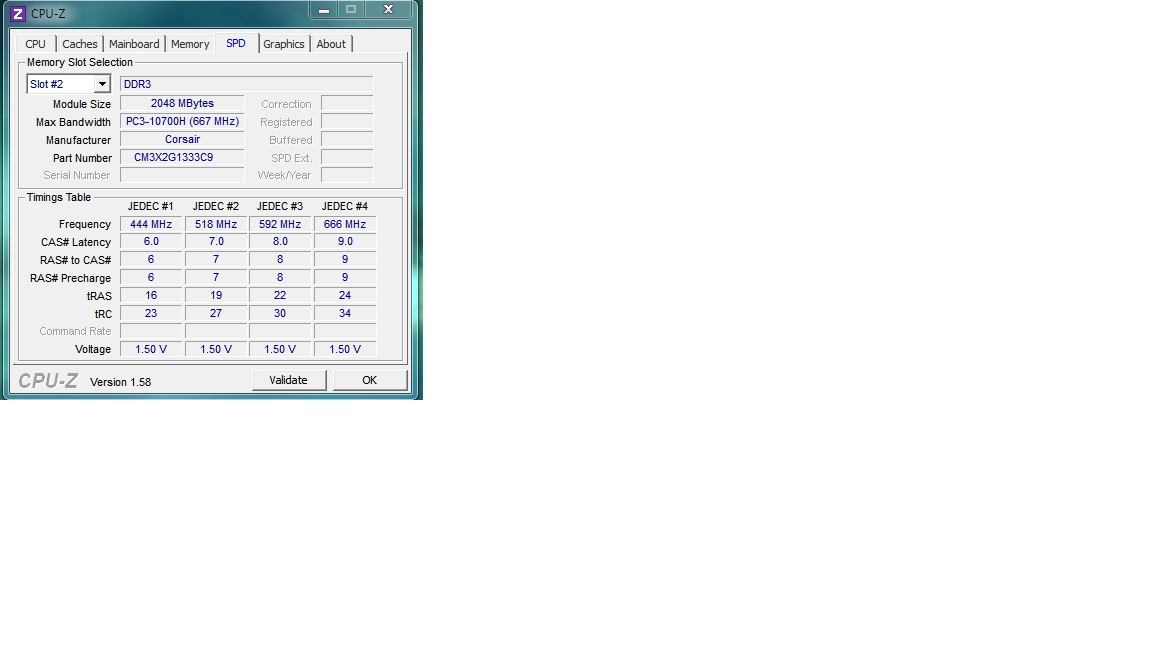Click the CPU-Z logo at bottom
Image resolution: width=1152 pixels, height=648 pixels.
click(48, 381)
